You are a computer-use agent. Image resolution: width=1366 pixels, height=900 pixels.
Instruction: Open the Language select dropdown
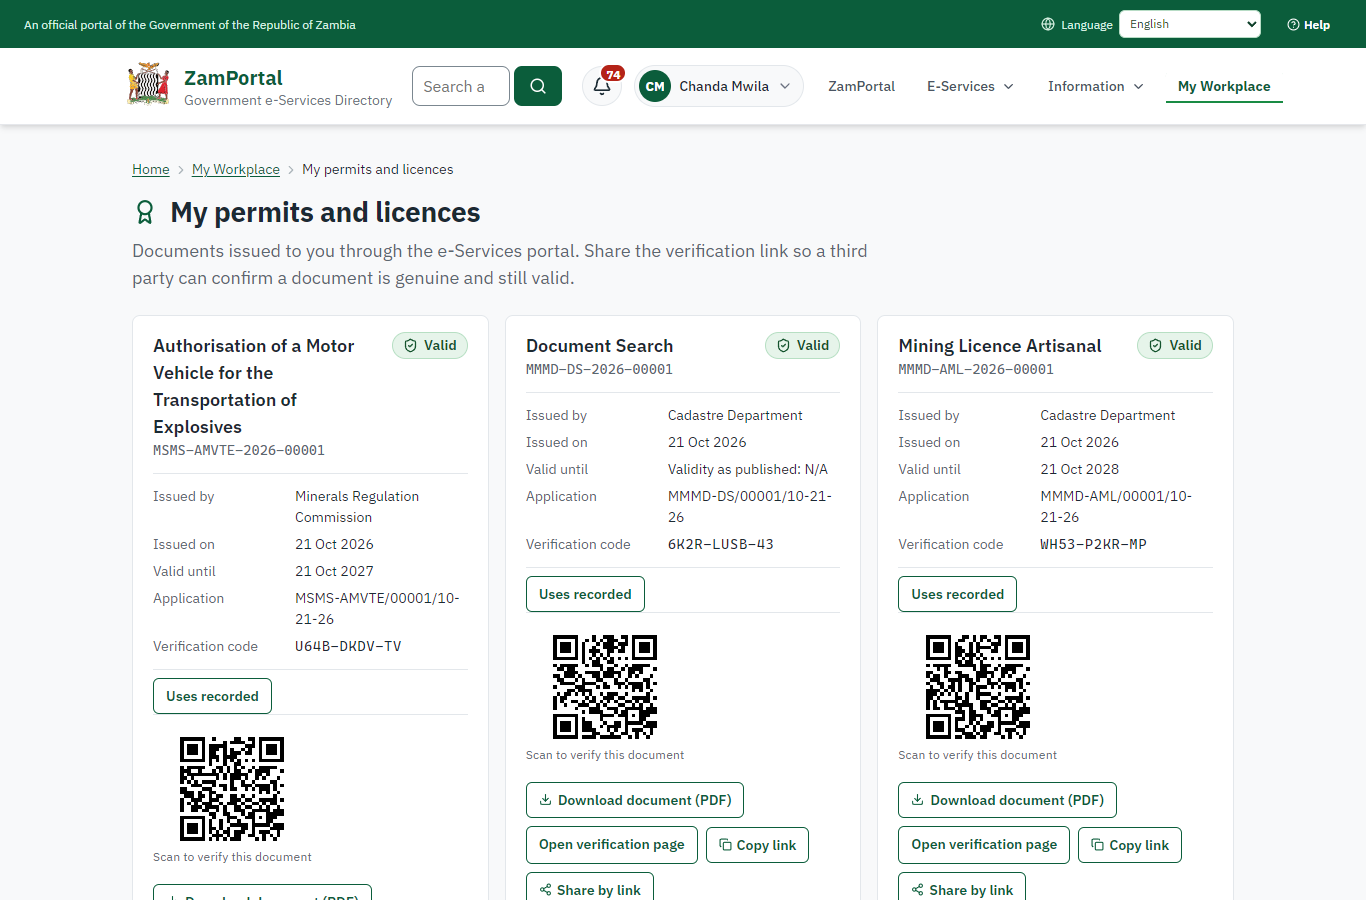(x=1190, y=24)
